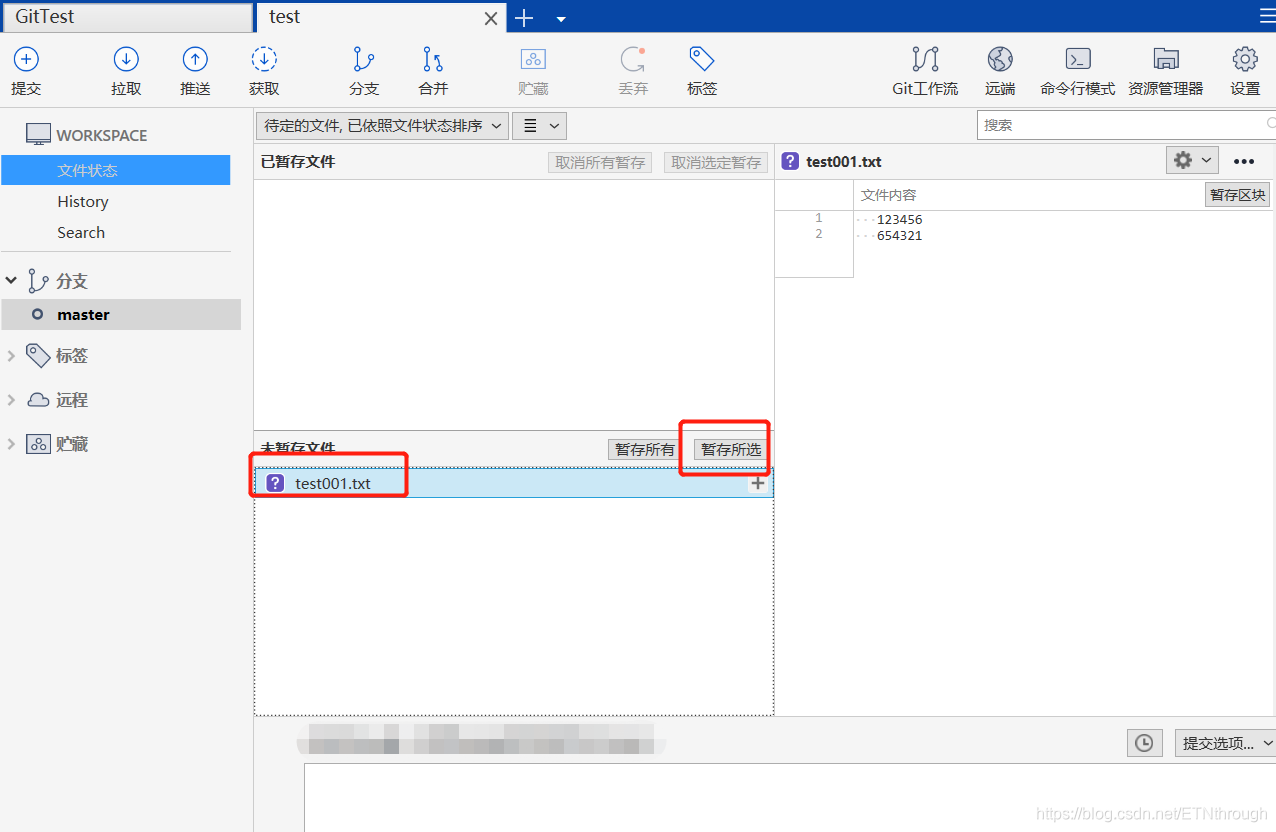Screen dimensions: 1276x832
Task: Click the 已暂存文件 panel heading
Action: 298,161
